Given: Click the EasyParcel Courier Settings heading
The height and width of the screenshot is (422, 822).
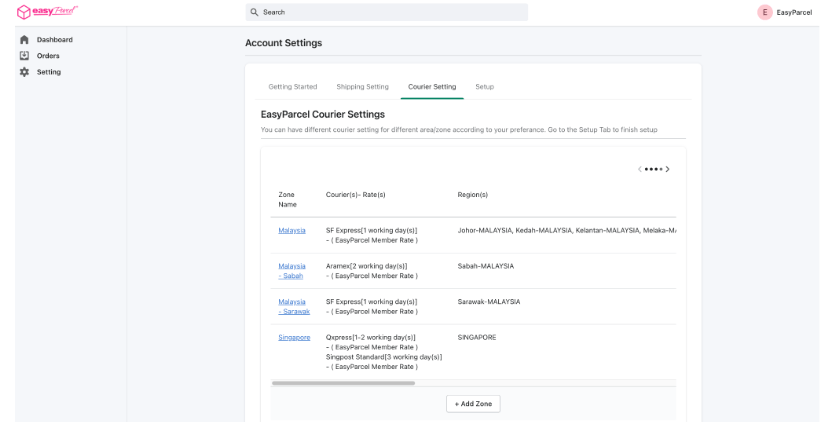Looking at the screenshot, I should pyautogui.click(x=322, y=114).
